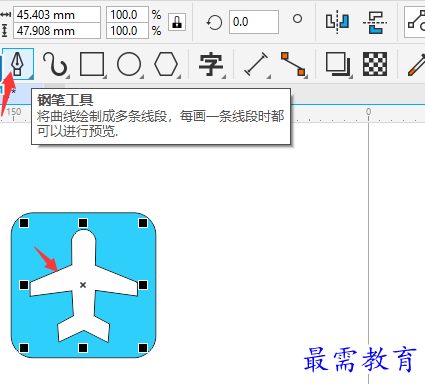Viewport: 425px width, 391px height.
Task: Click the height field 47.908 mm
Action: point(57,31)
